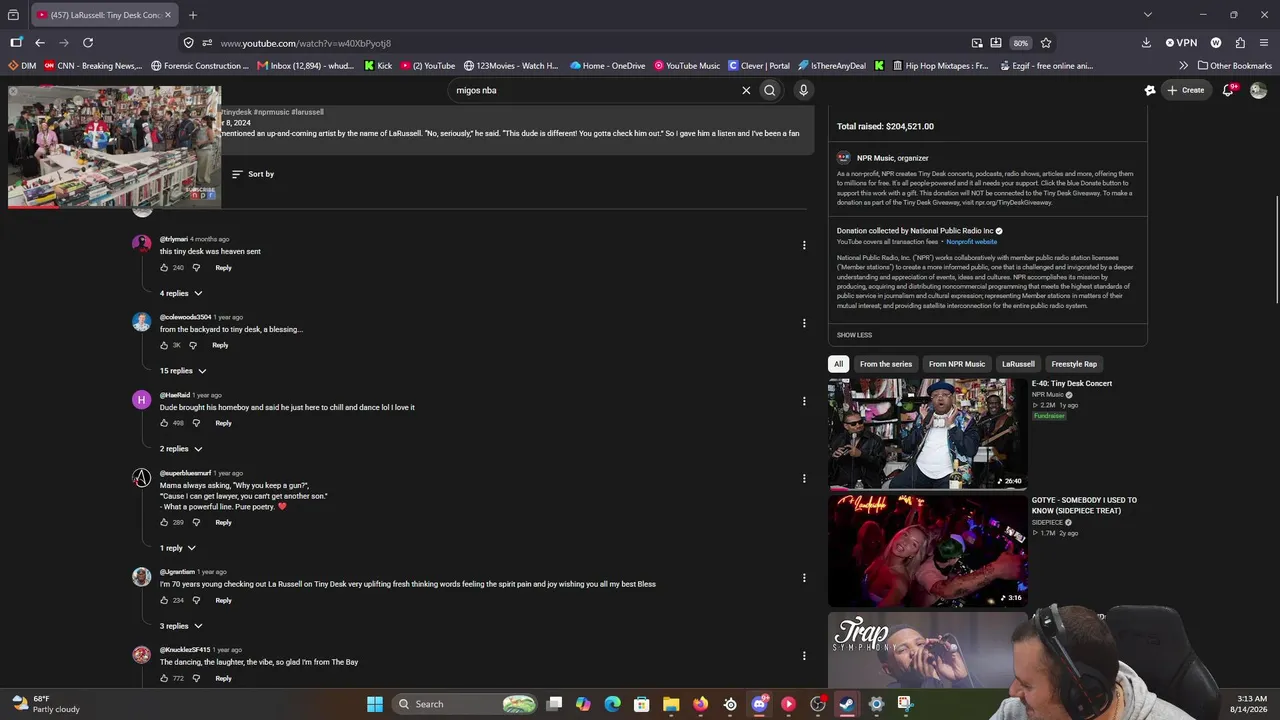Image resolution: width=1280 pixels, height=720 pixels.
Task: Open the Create menu on YouTube
Action: 1185,90
